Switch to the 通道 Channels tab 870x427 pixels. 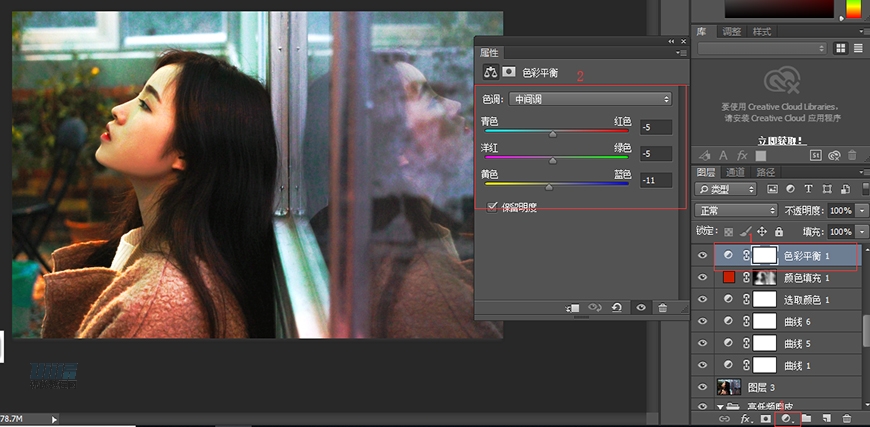point(735,172)
